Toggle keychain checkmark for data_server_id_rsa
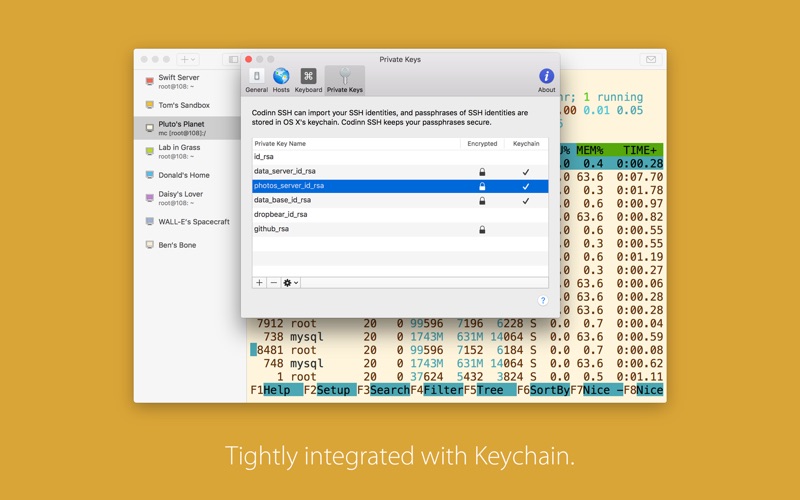This screenshot has height=500, width=800. [526, 172]
